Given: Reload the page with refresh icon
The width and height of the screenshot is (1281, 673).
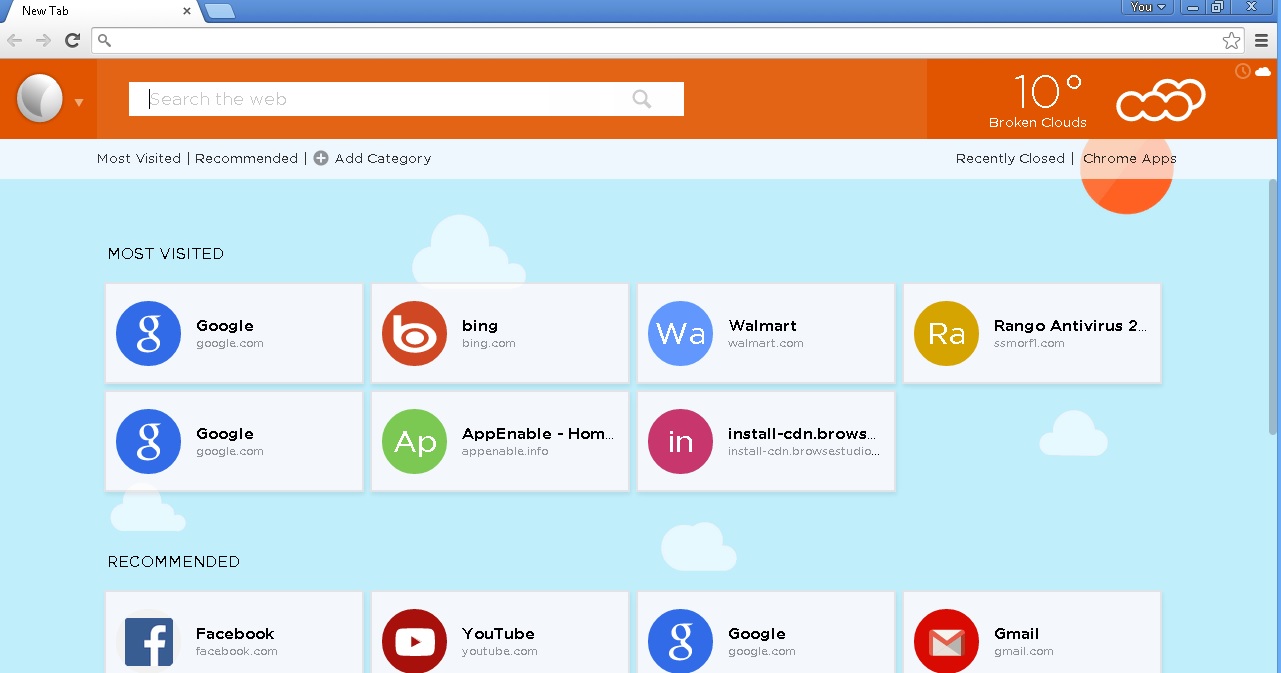Looking at the screenshot, I should (x=72, y=40).
